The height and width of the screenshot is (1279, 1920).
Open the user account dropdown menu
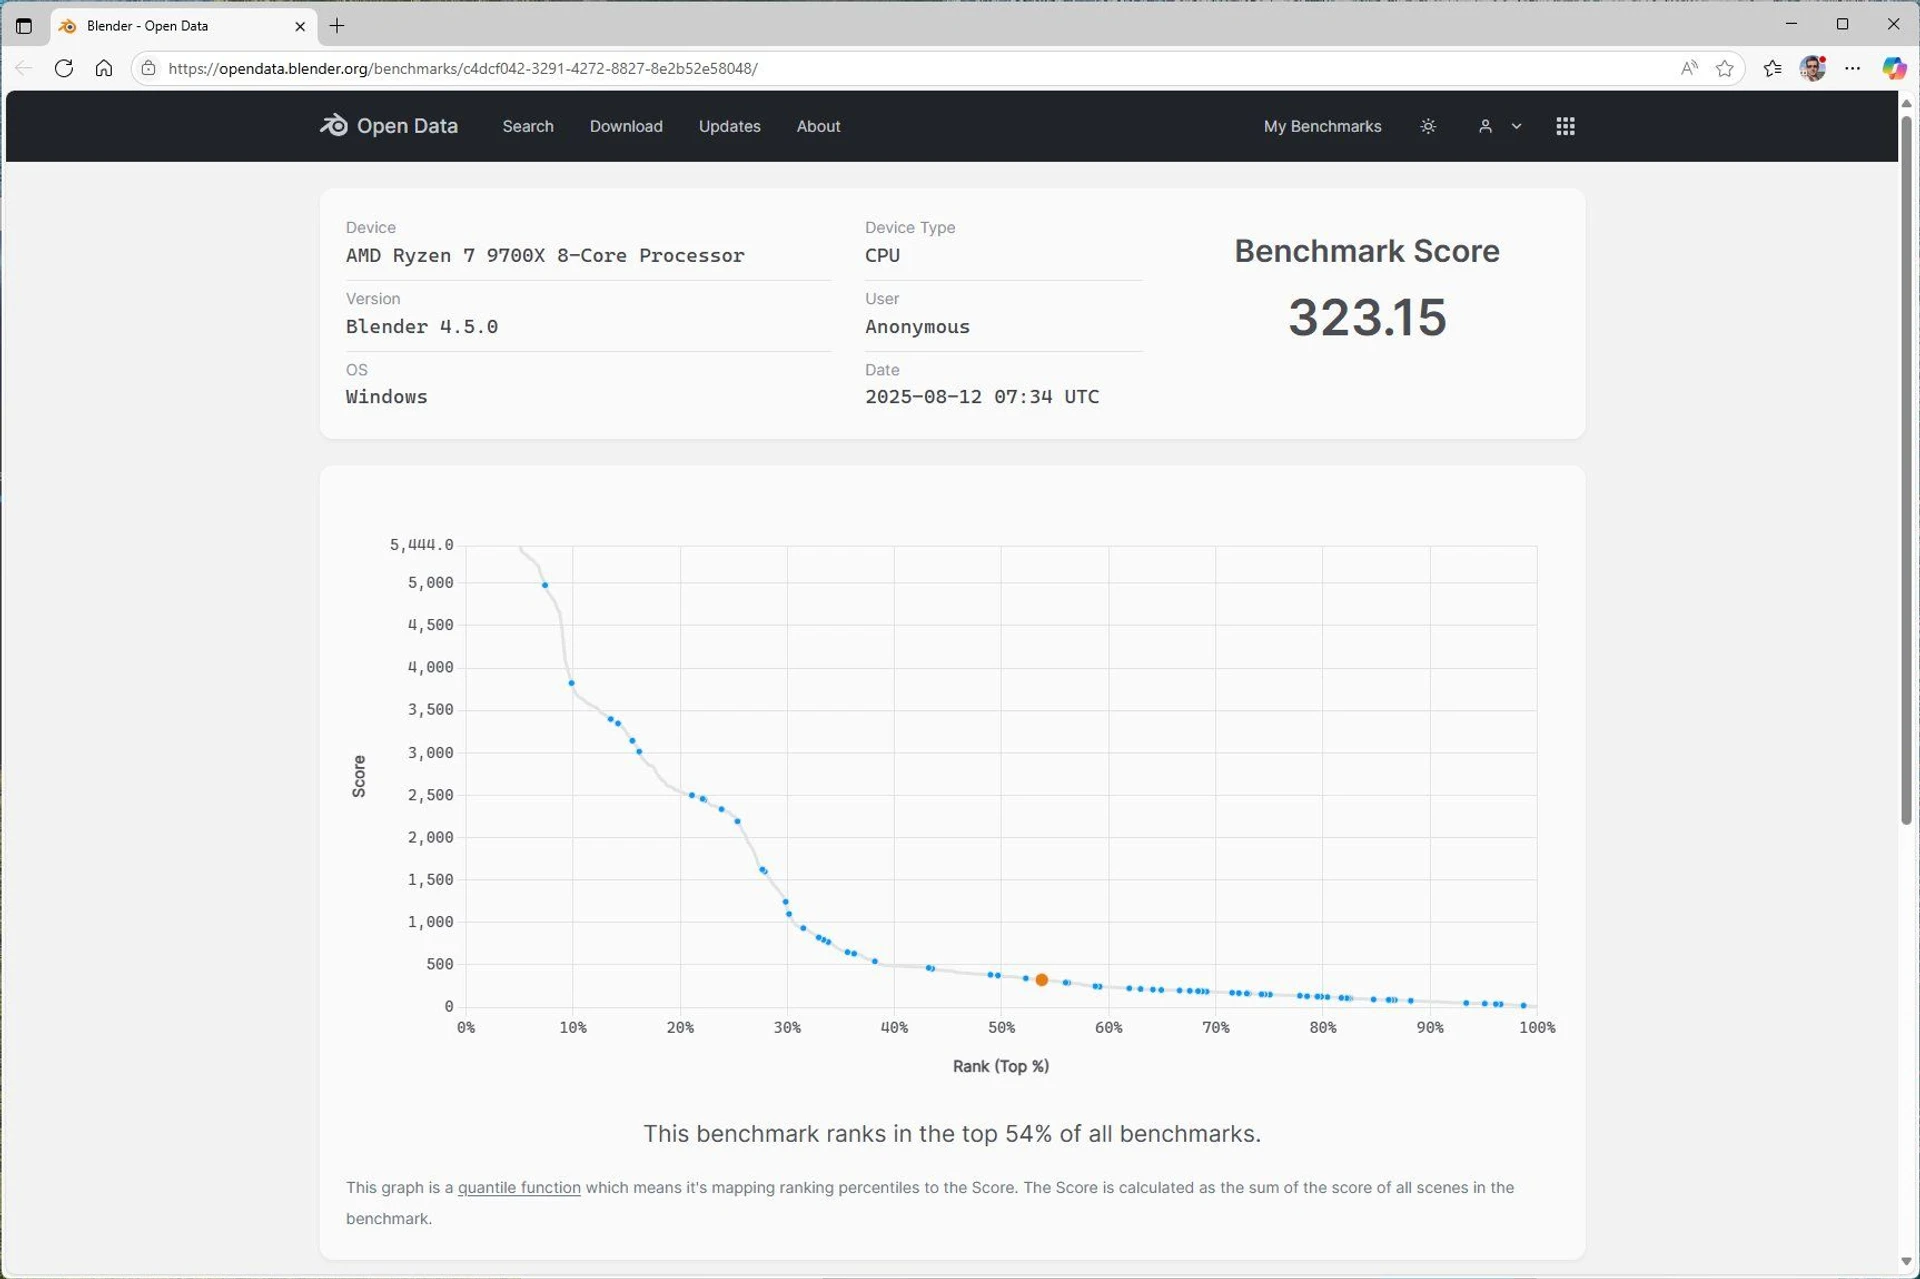(1499, 126)
